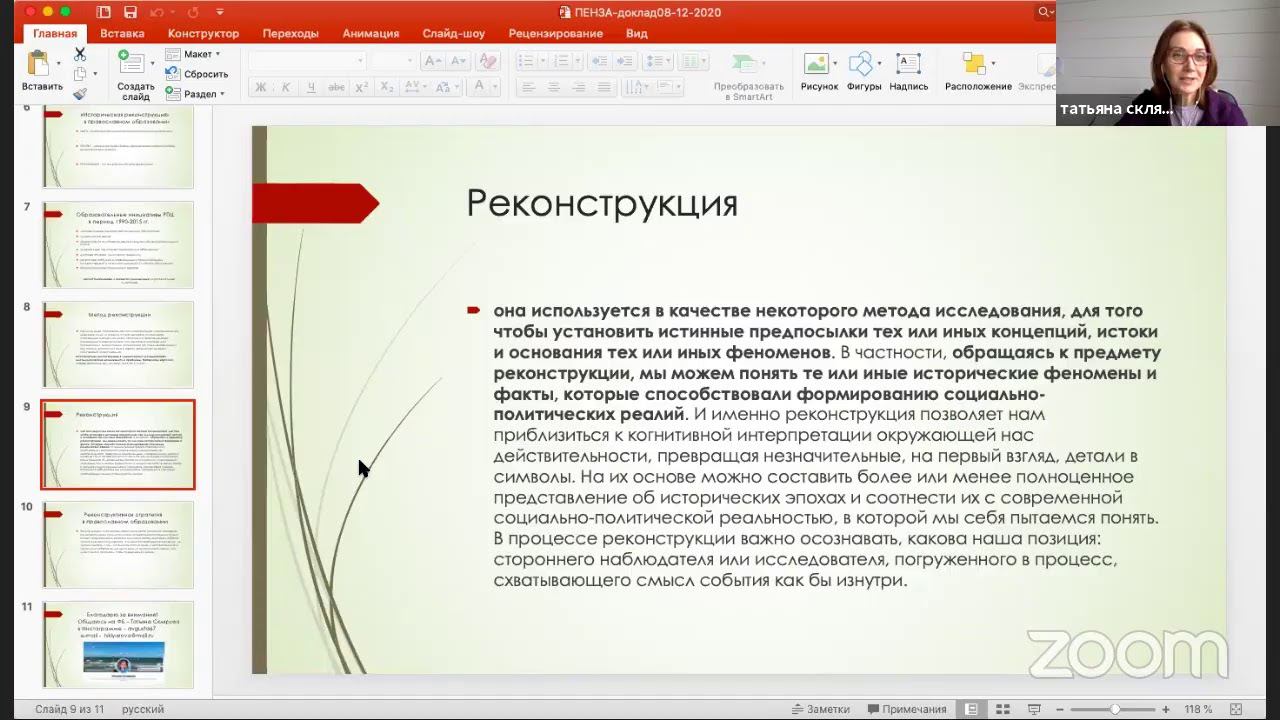Click the русский language indicator

tap(143, 709)
